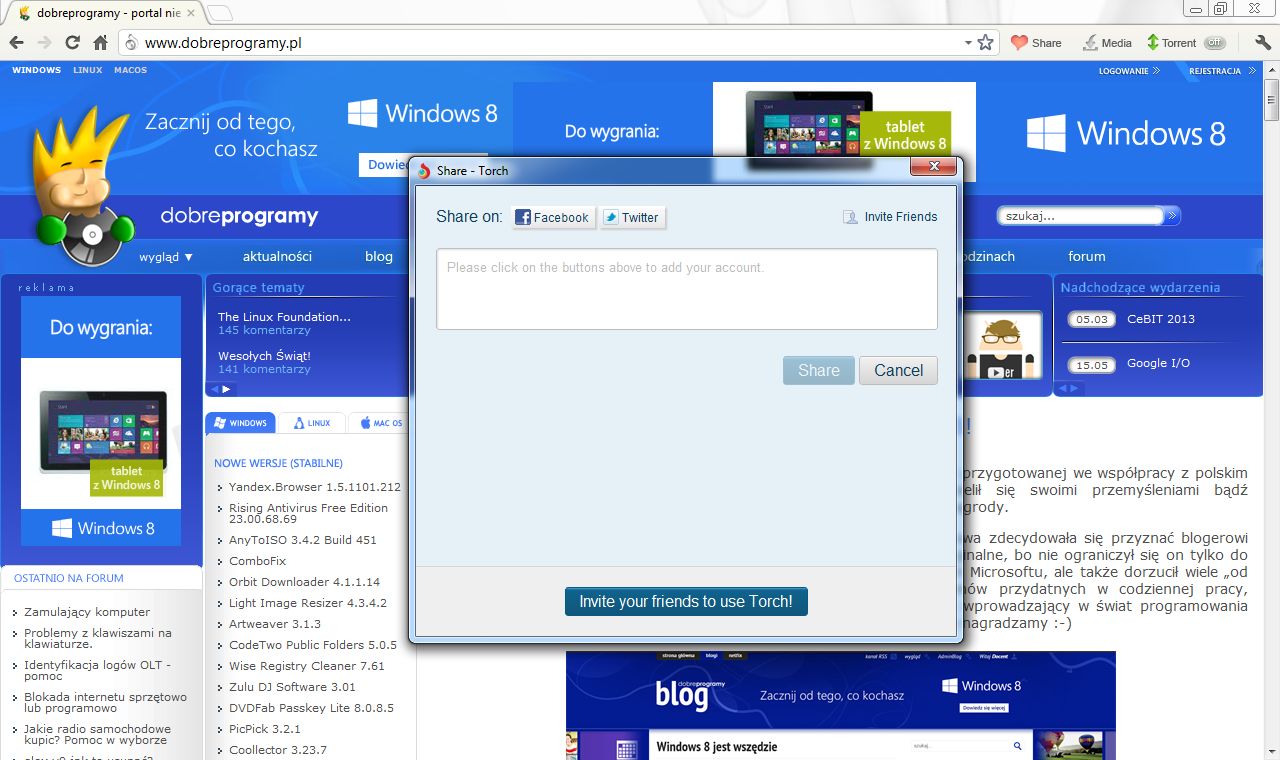Click the search submit arrow button

[x=1173, y=216]
